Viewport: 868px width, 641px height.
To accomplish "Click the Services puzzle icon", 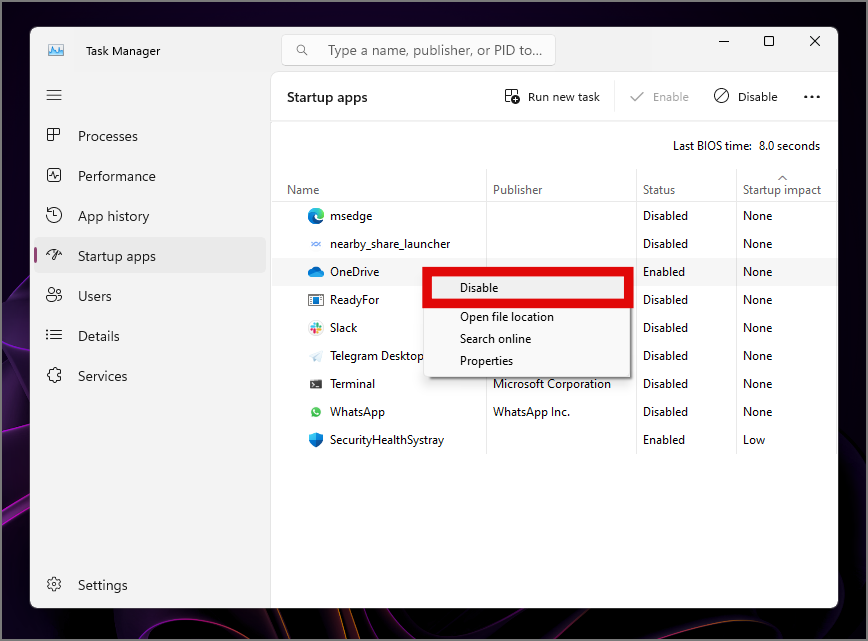I will tap(54, 375).
